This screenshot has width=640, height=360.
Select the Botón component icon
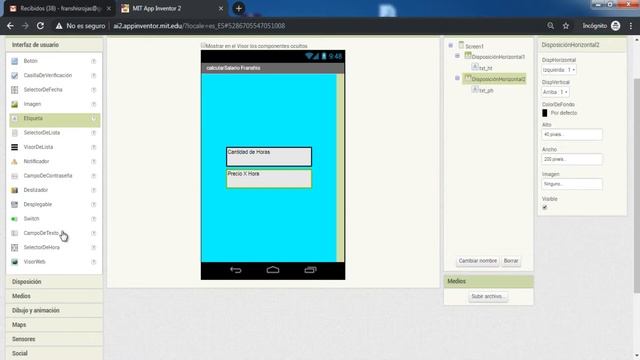pos(15,61)
